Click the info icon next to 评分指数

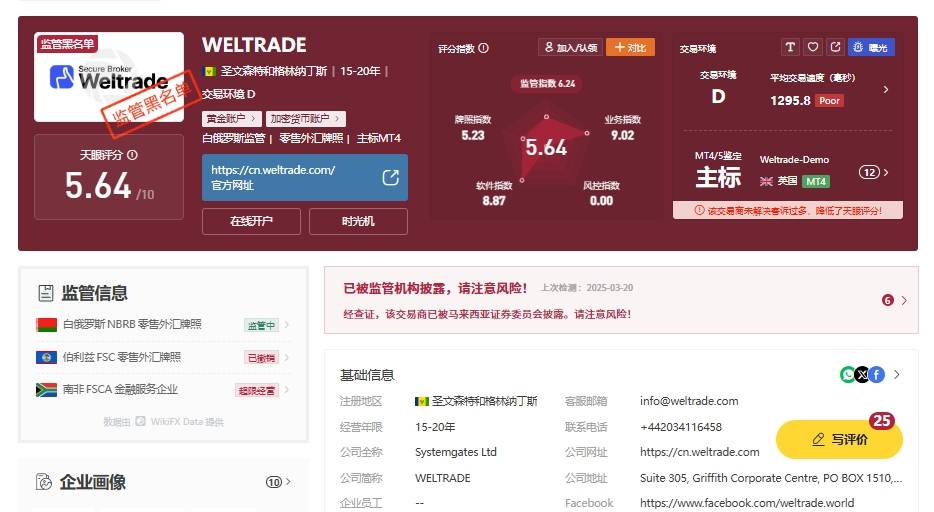484,48
